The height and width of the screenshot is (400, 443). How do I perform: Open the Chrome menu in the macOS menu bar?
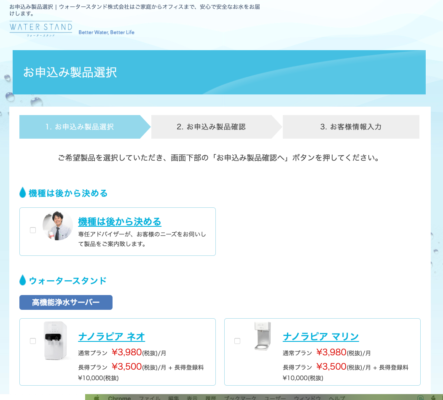click(119, 398)
